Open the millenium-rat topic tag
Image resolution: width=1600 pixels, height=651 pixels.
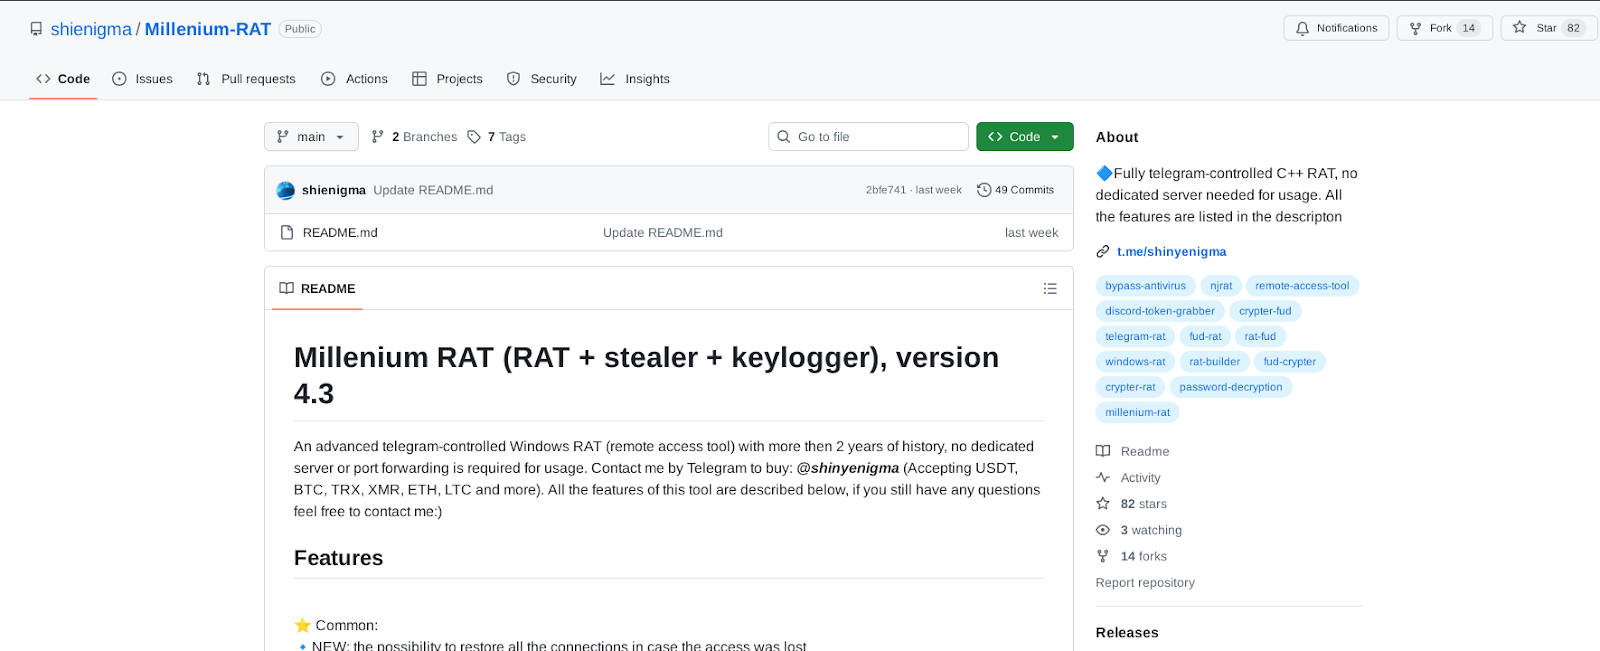click(x=1137, y=412)
